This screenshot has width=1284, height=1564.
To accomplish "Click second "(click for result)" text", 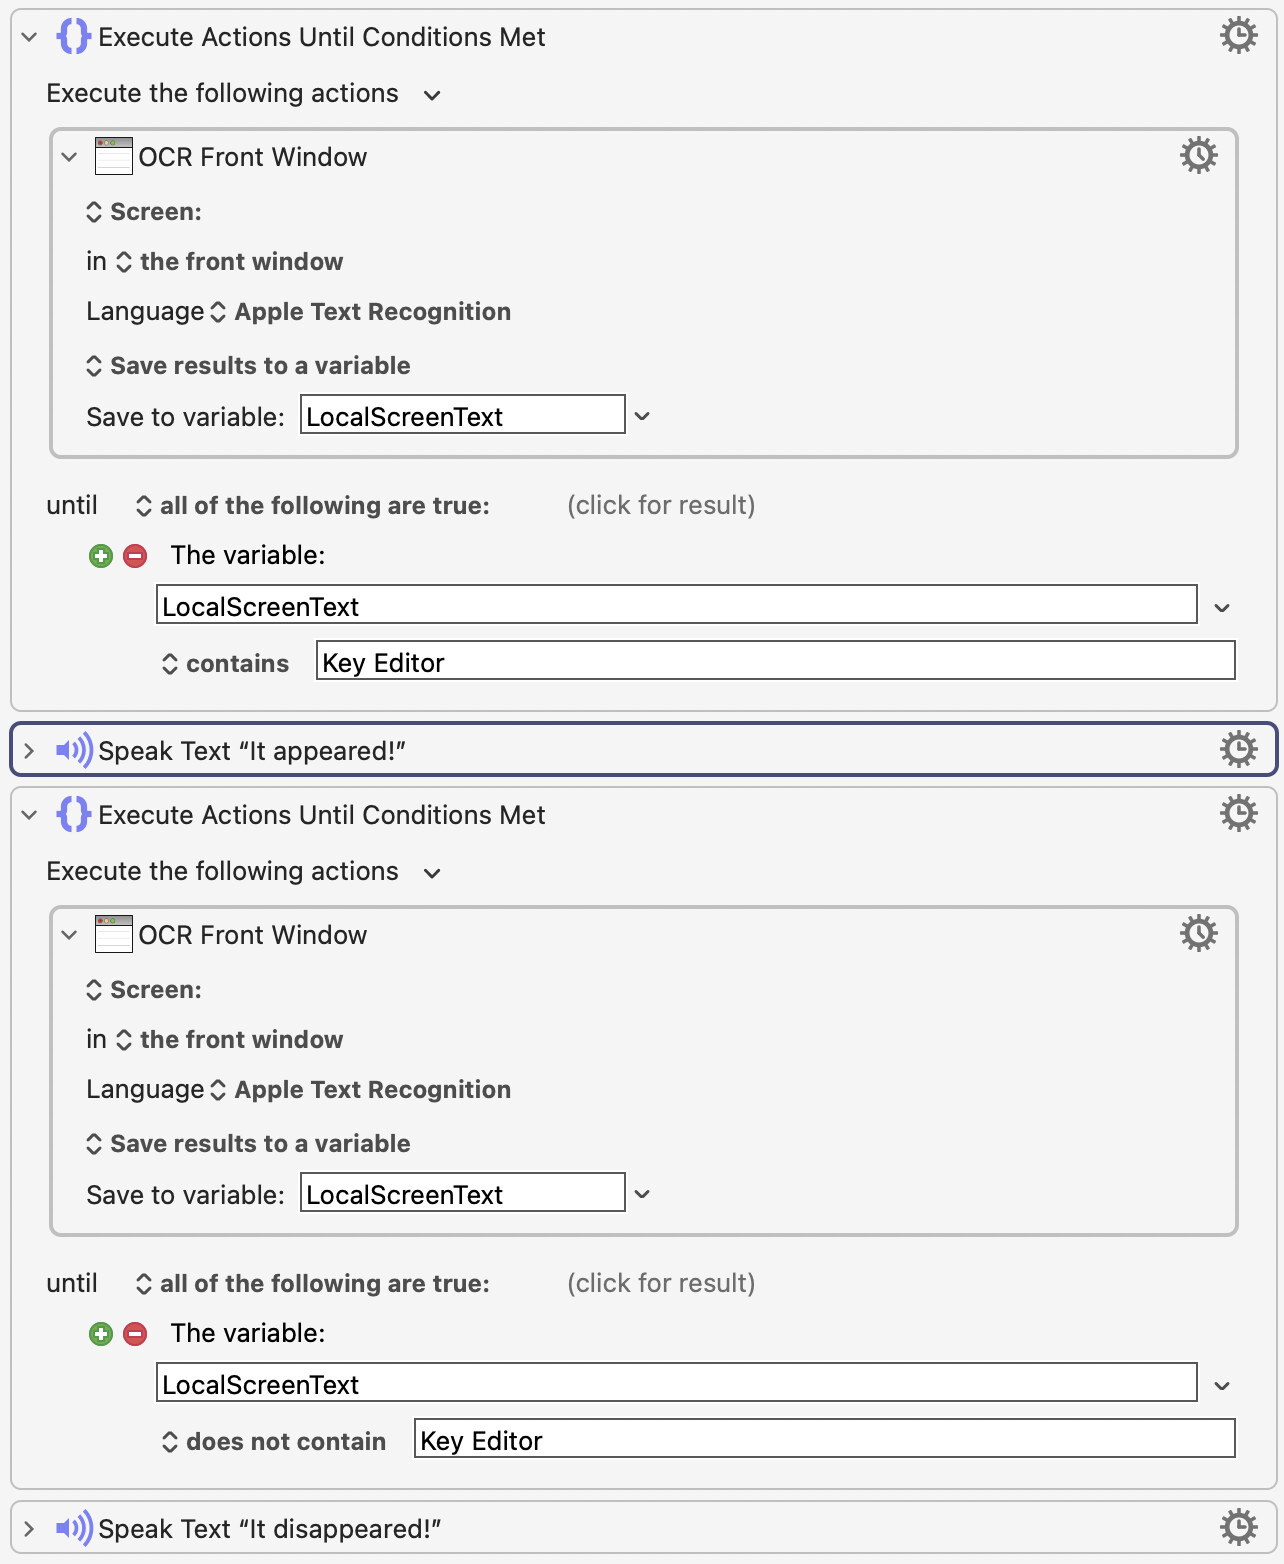I will pyautogui.click(x=661, y=1283).
